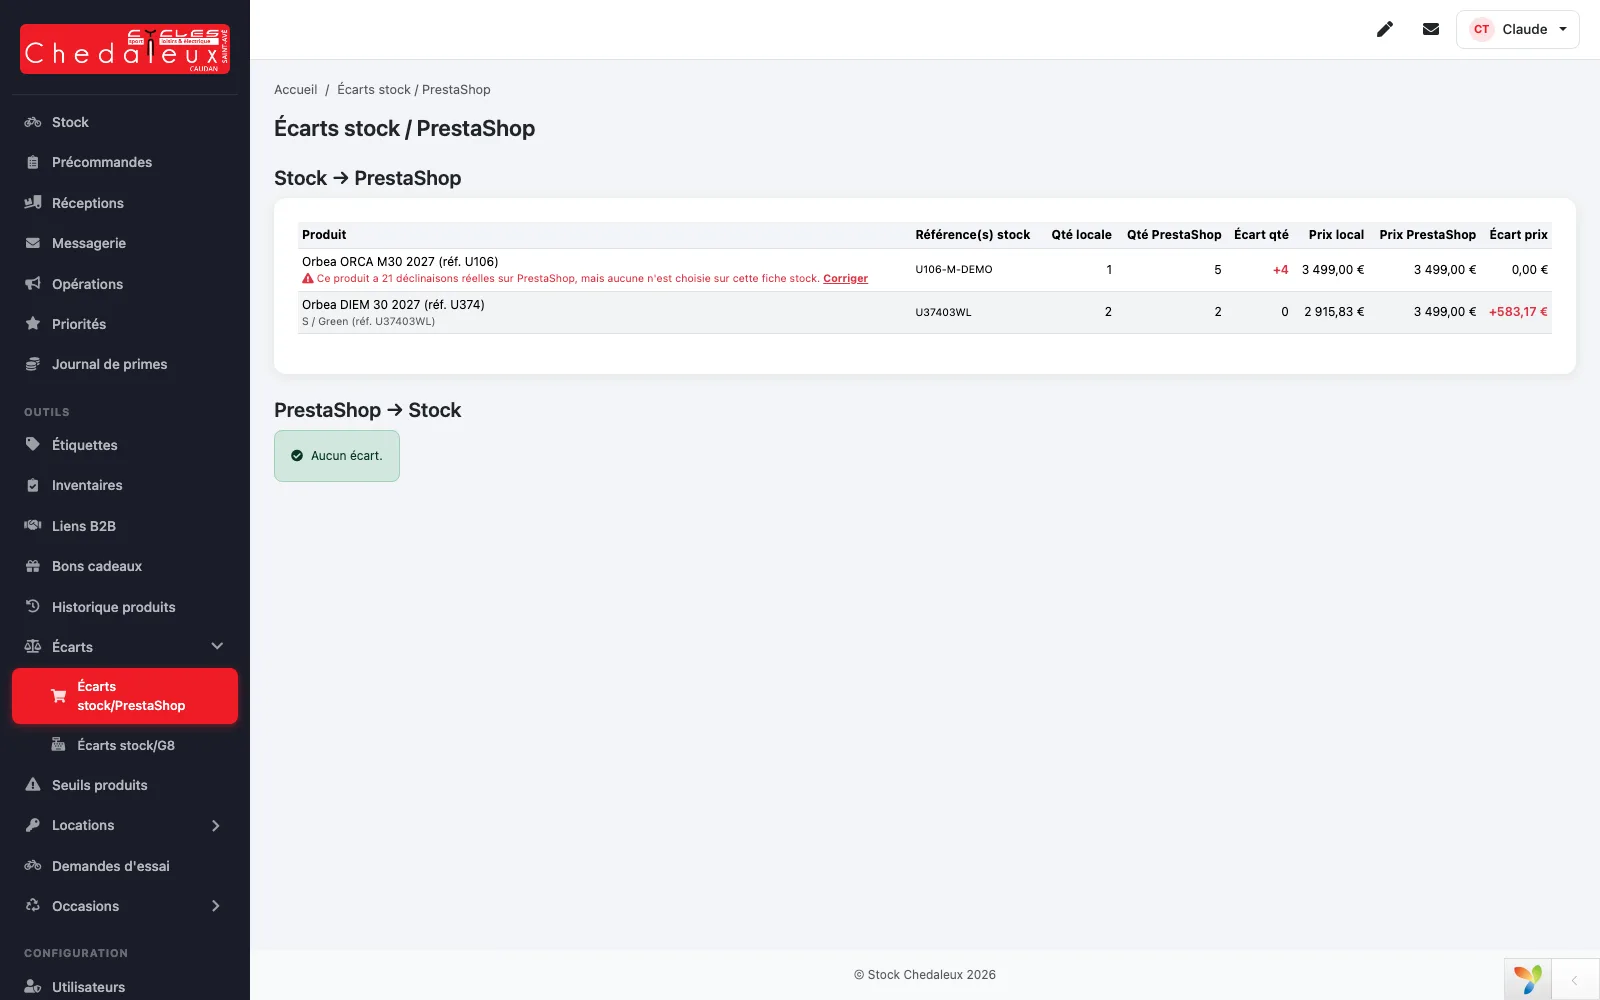The height and width of the screenshot is (1000, 1600).
Task: Collapse the debug toolbar with the arrow
Action: pos(1575,980)
